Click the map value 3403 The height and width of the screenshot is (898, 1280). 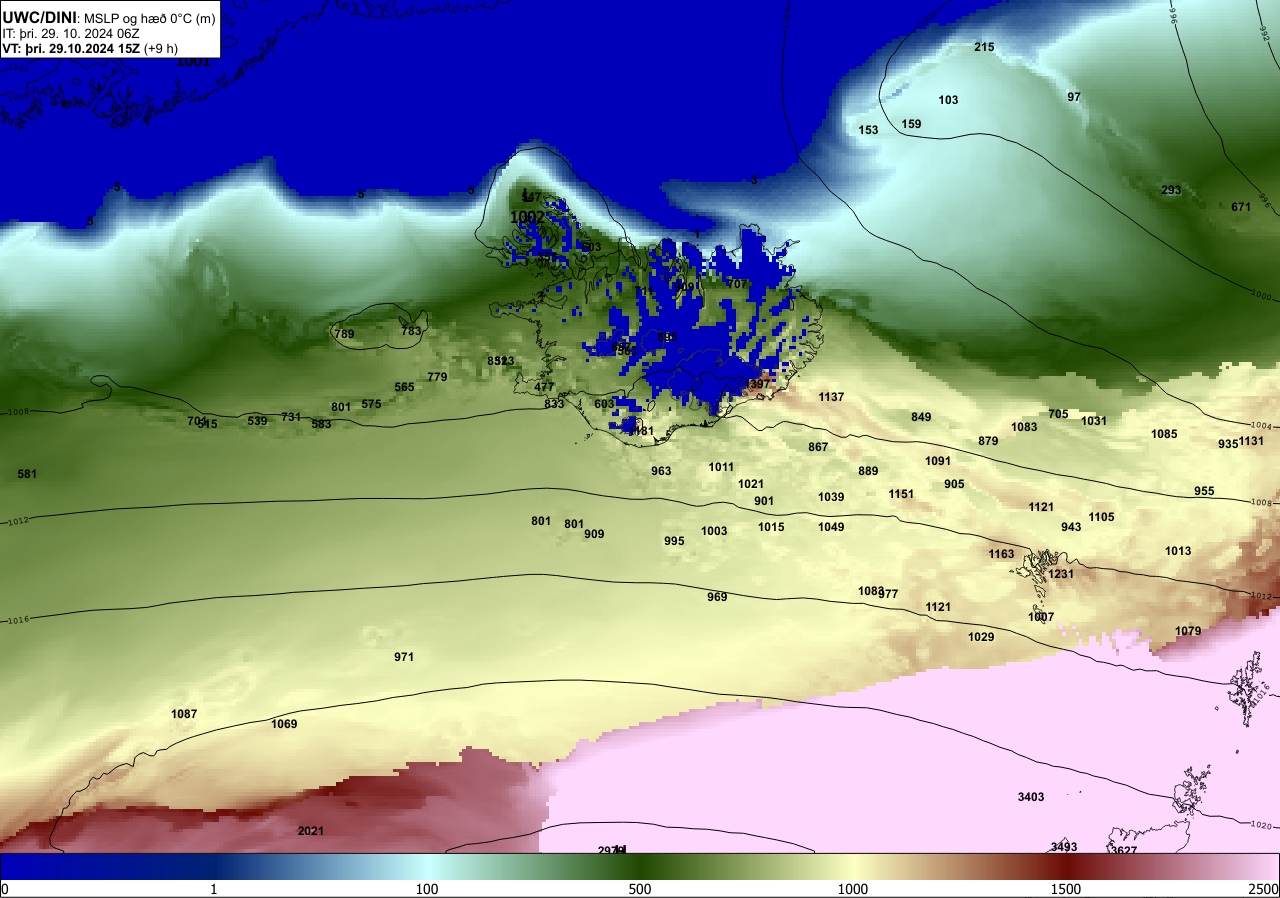(1031, 797)
